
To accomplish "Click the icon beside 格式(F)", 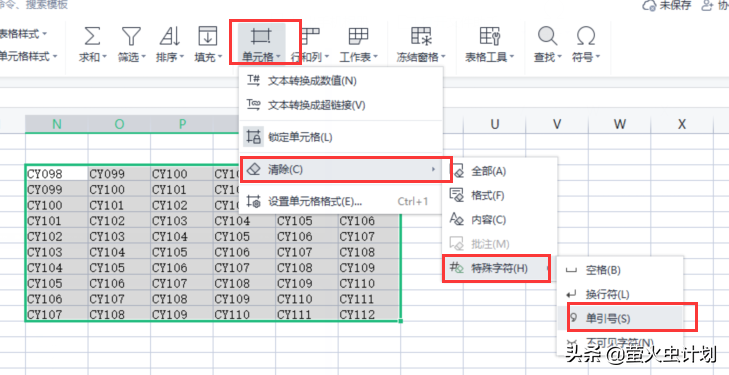I will click(x=457, y=195).
